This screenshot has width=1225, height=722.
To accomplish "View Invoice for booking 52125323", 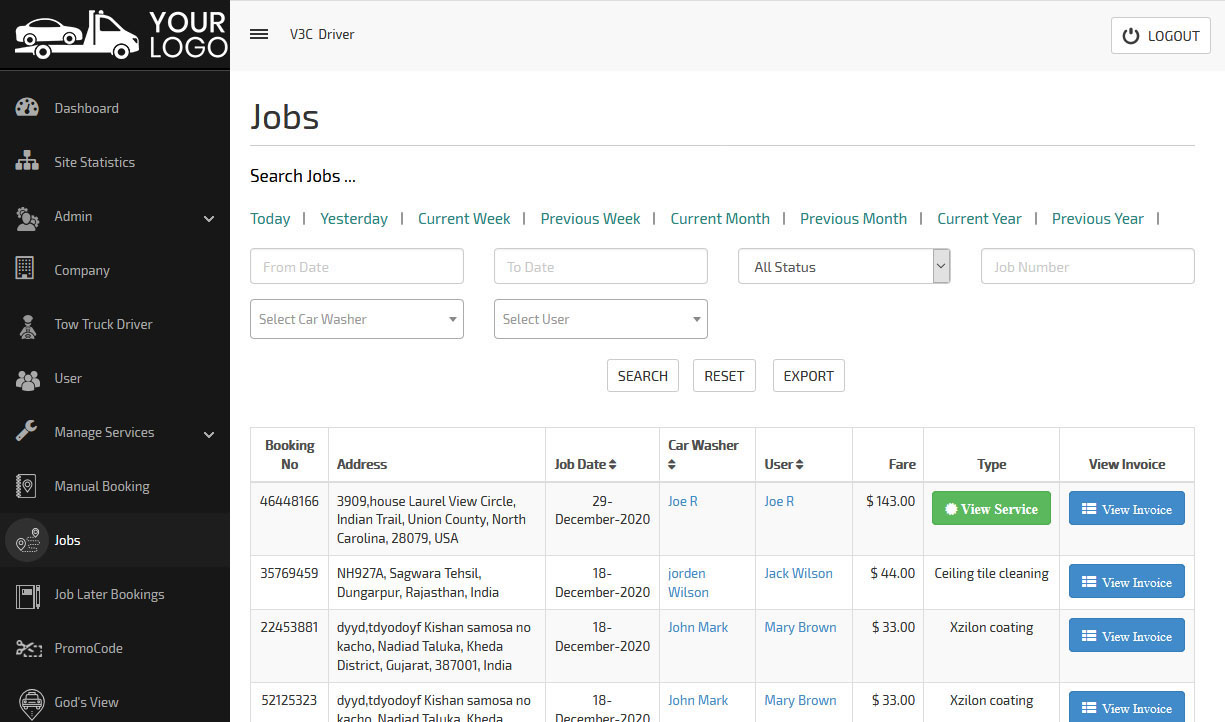I will pyautogui.click(x=1127, y=707).
